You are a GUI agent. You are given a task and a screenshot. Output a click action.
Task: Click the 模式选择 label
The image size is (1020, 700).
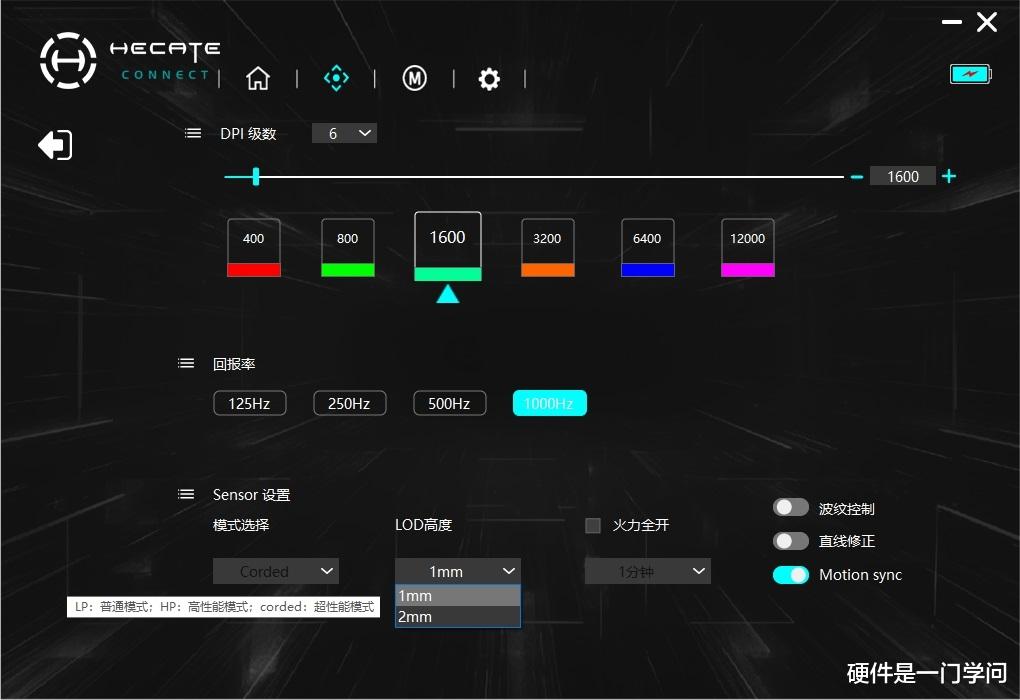(x=241, y=525)
